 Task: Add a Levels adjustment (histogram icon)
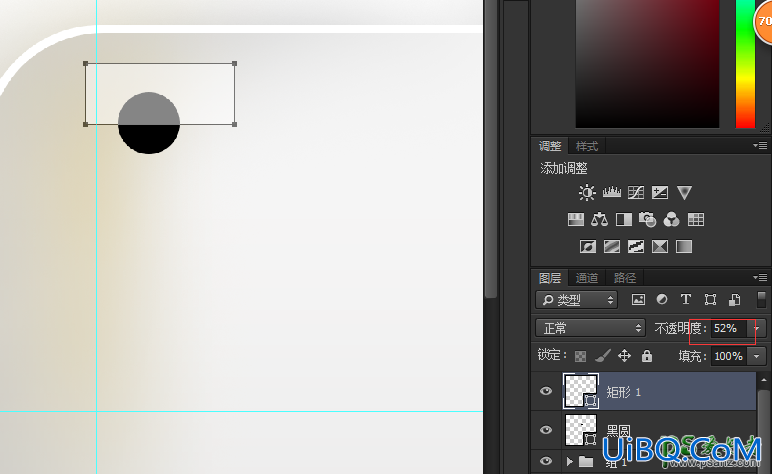coord(611,192)
